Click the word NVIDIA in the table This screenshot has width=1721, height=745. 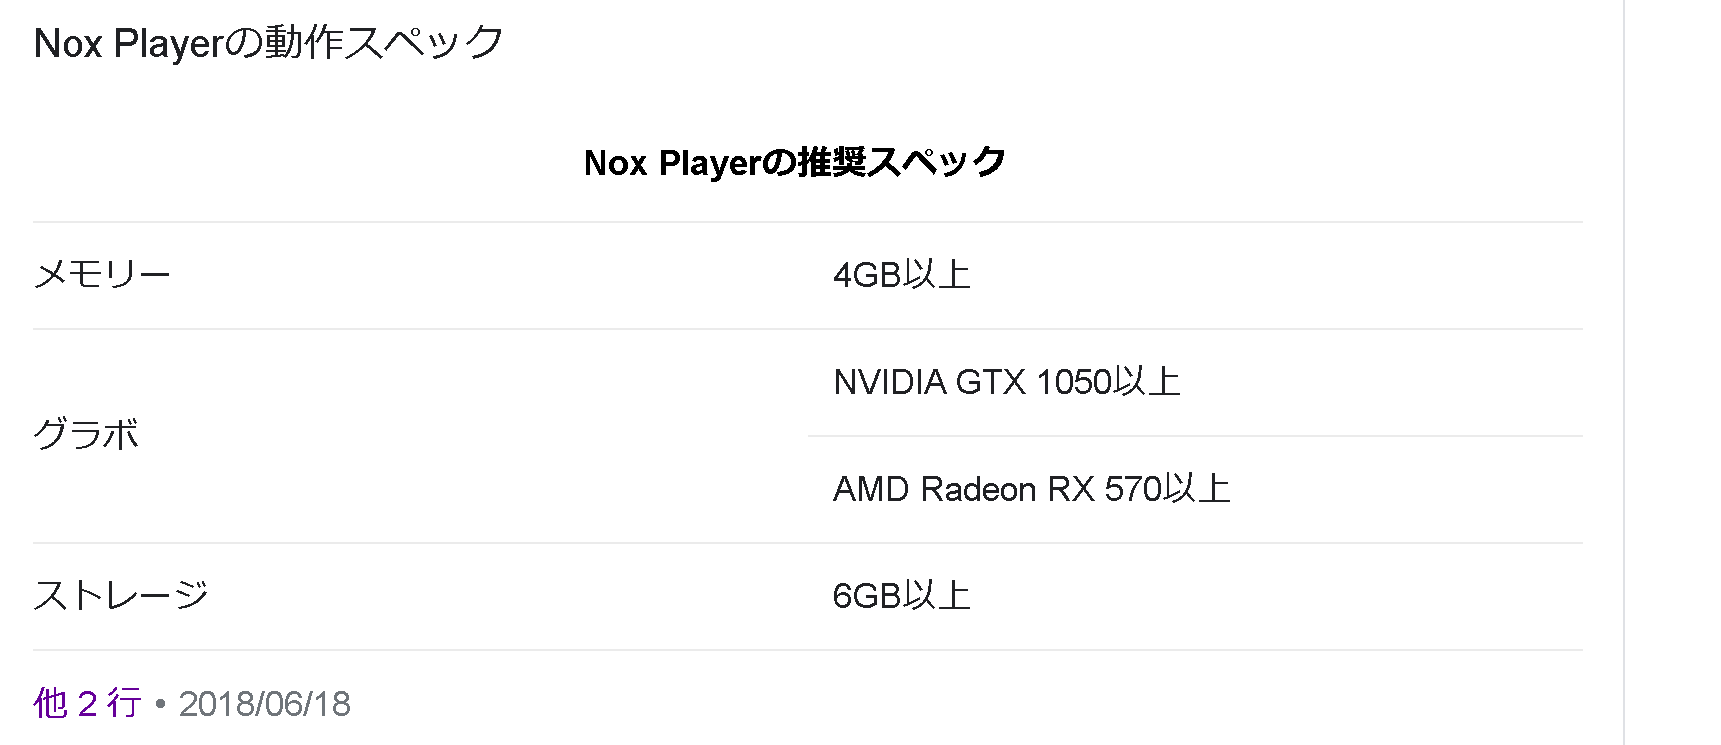pos(889,382)
